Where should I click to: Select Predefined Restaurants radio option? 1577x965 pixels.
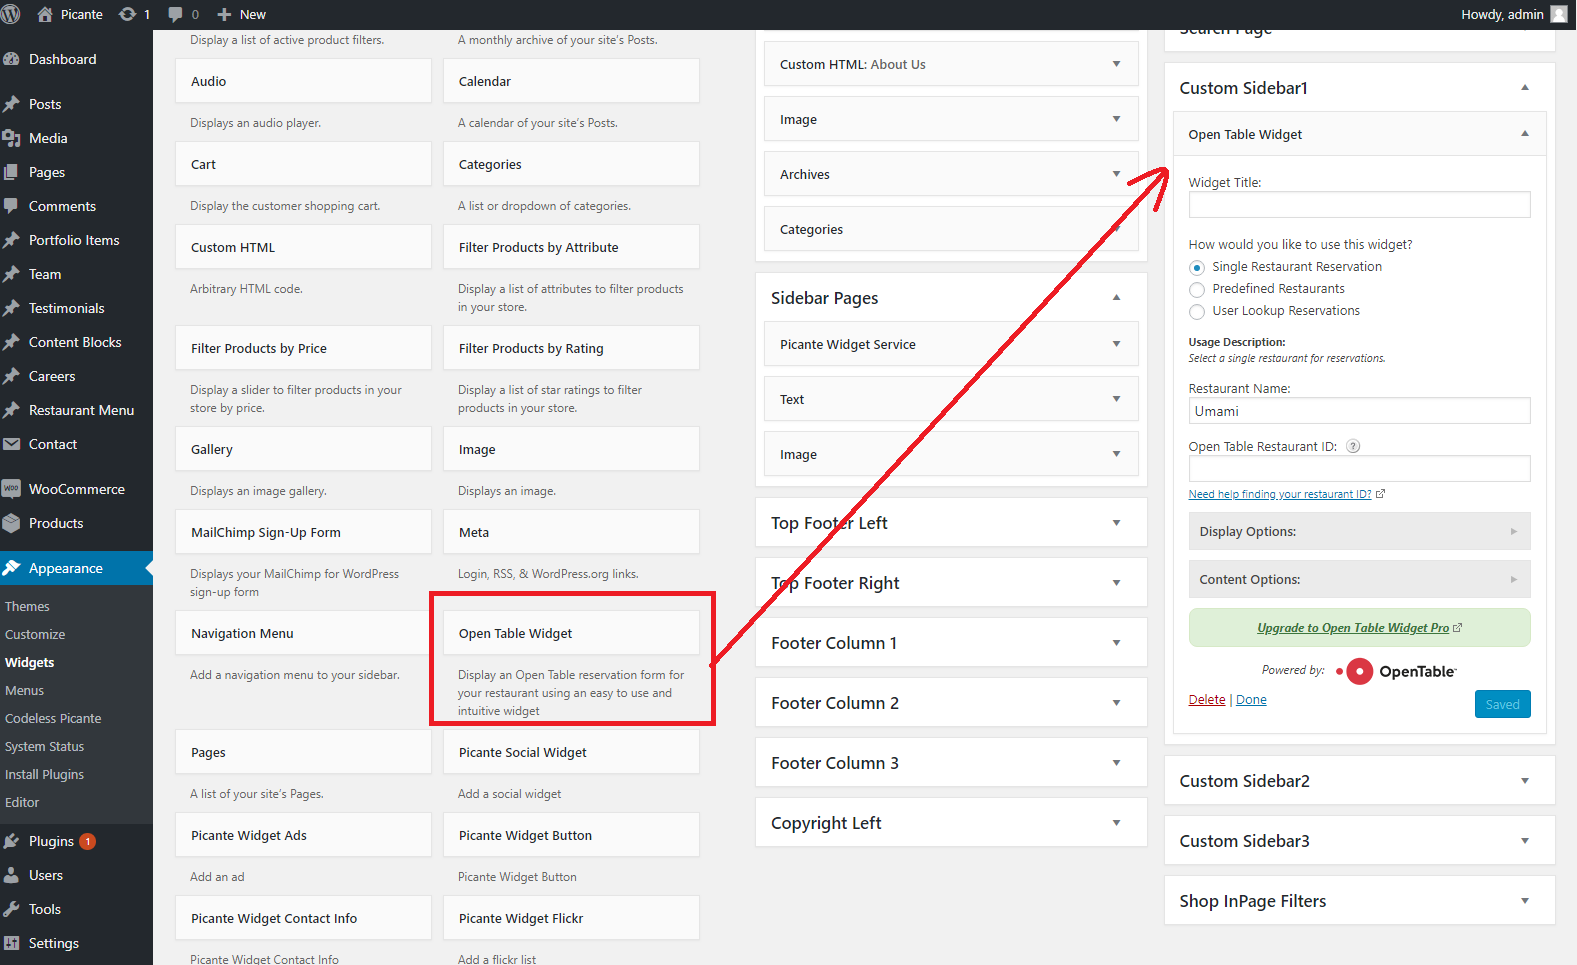pos(1197,290)
